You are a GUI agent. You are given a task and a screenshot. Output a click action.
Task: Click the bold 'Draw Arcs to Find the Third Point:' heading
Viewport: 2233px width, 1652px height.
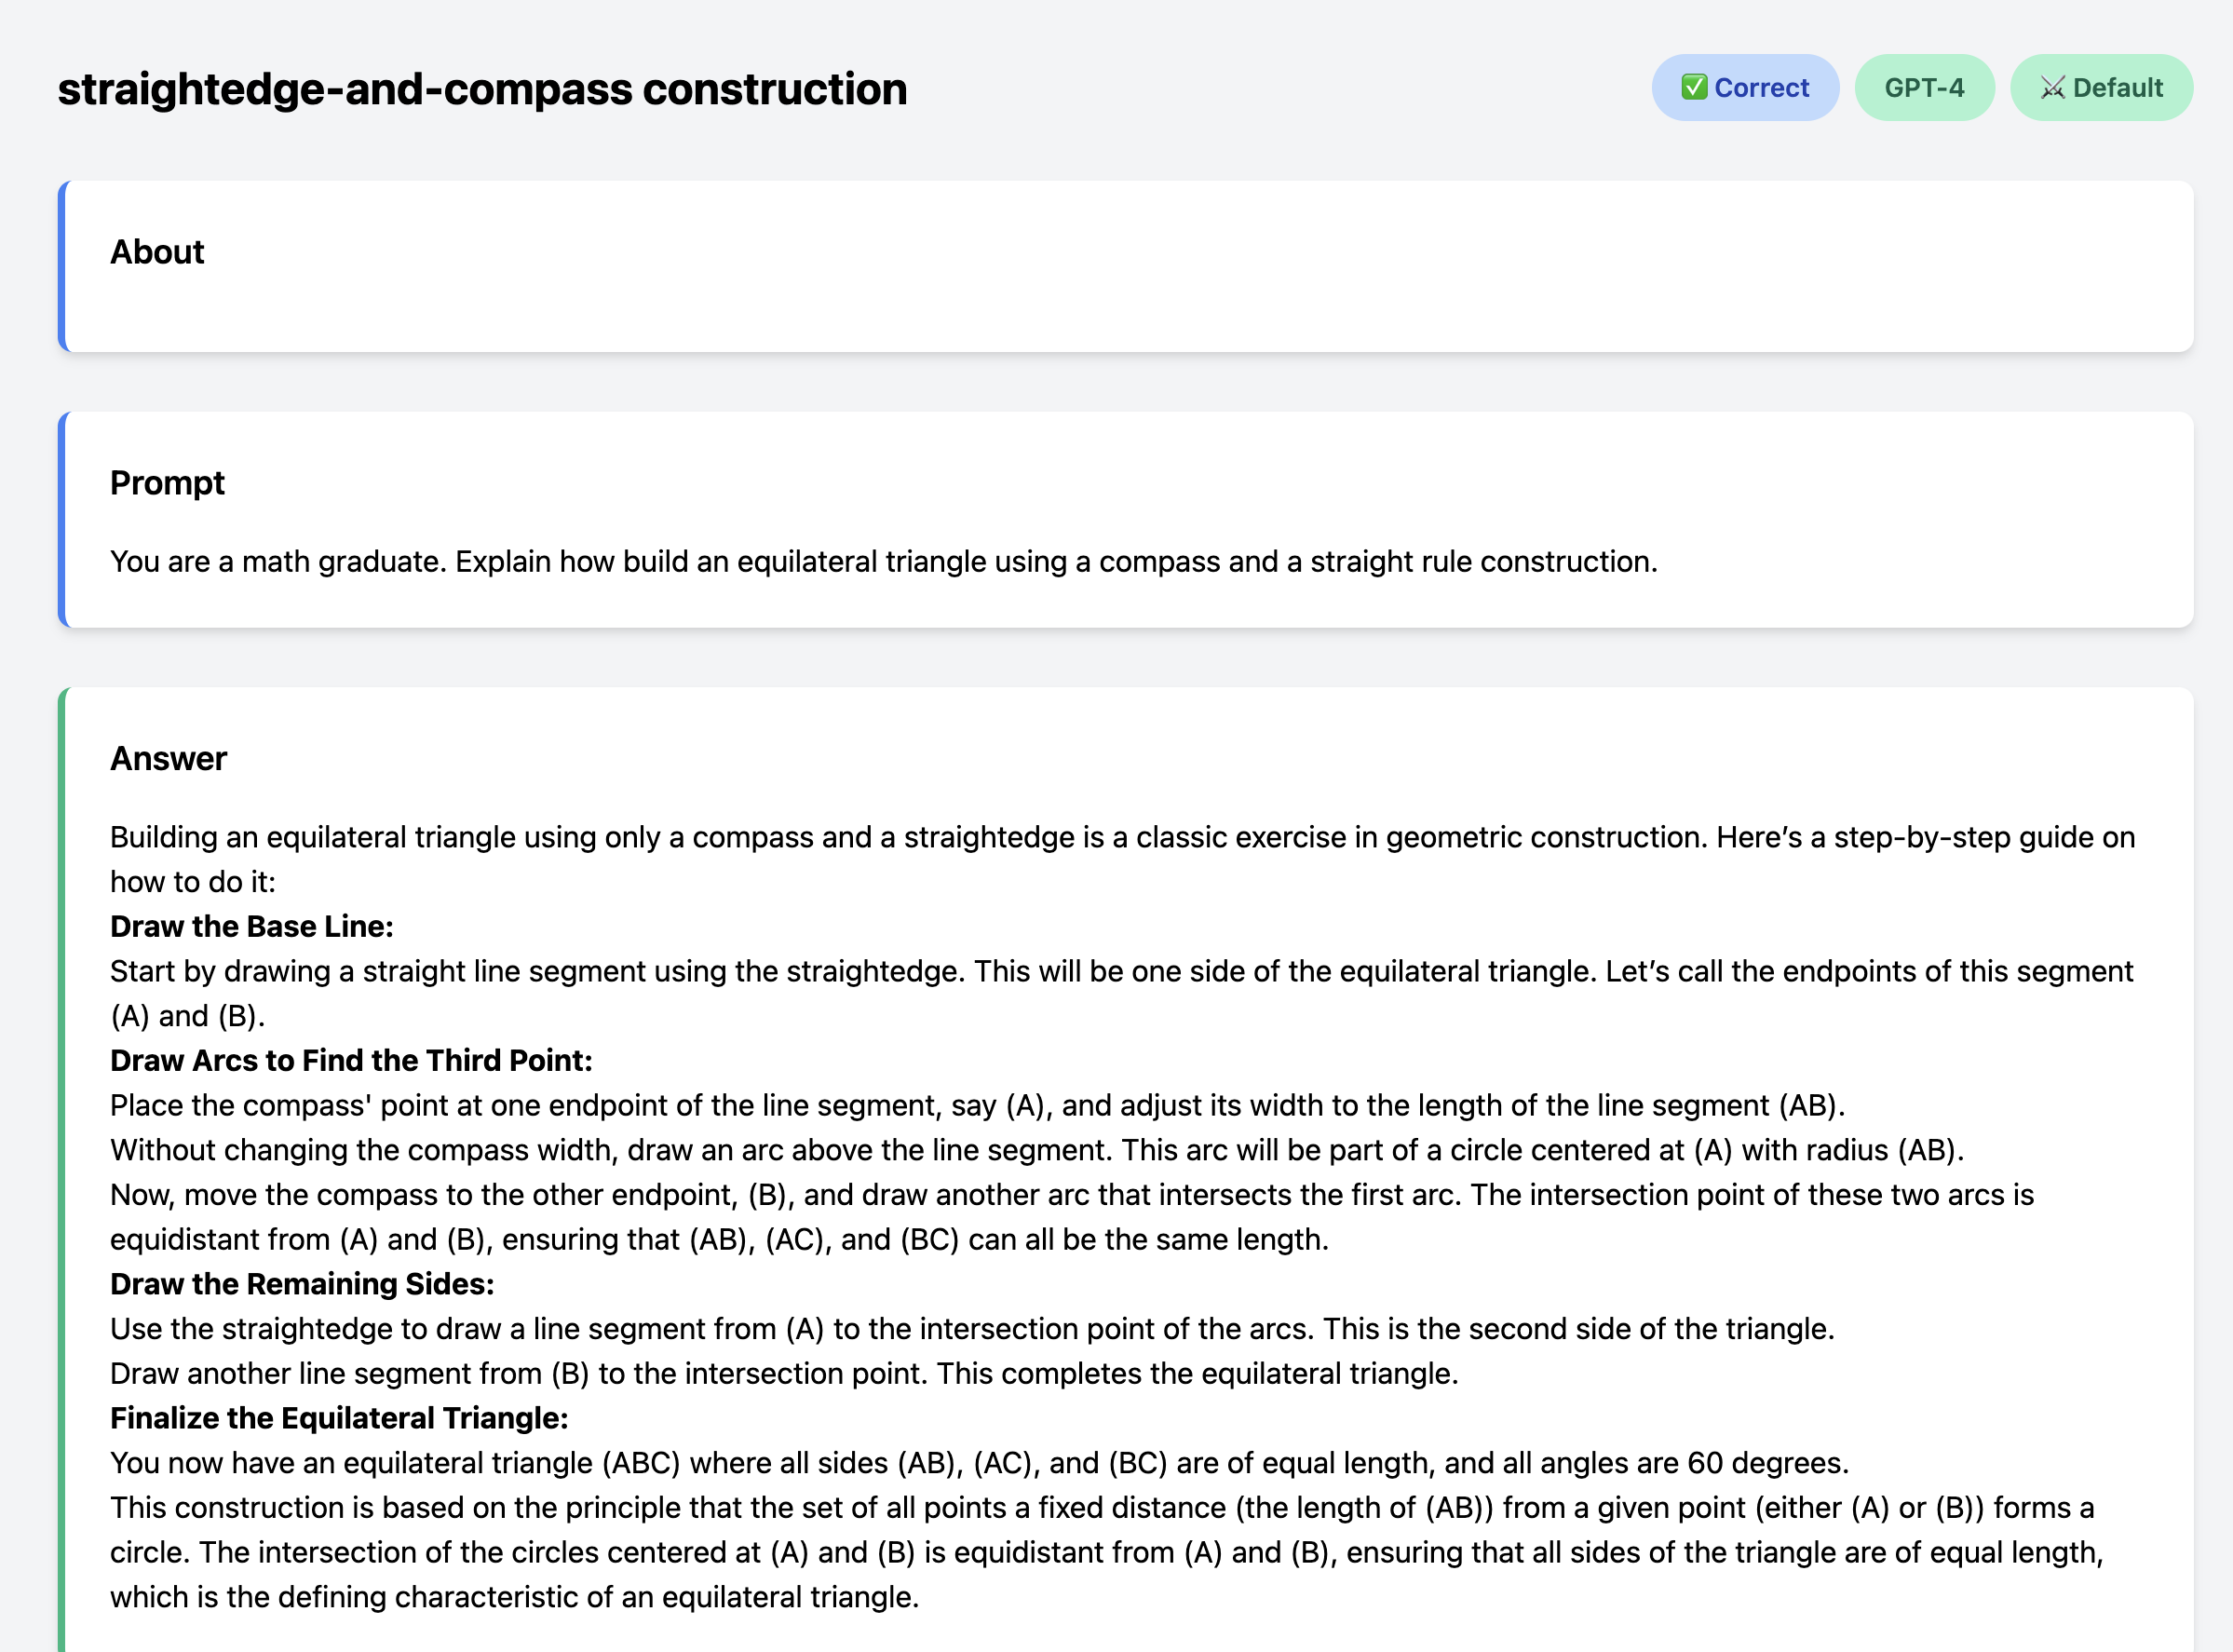[x=351, y=1061]
